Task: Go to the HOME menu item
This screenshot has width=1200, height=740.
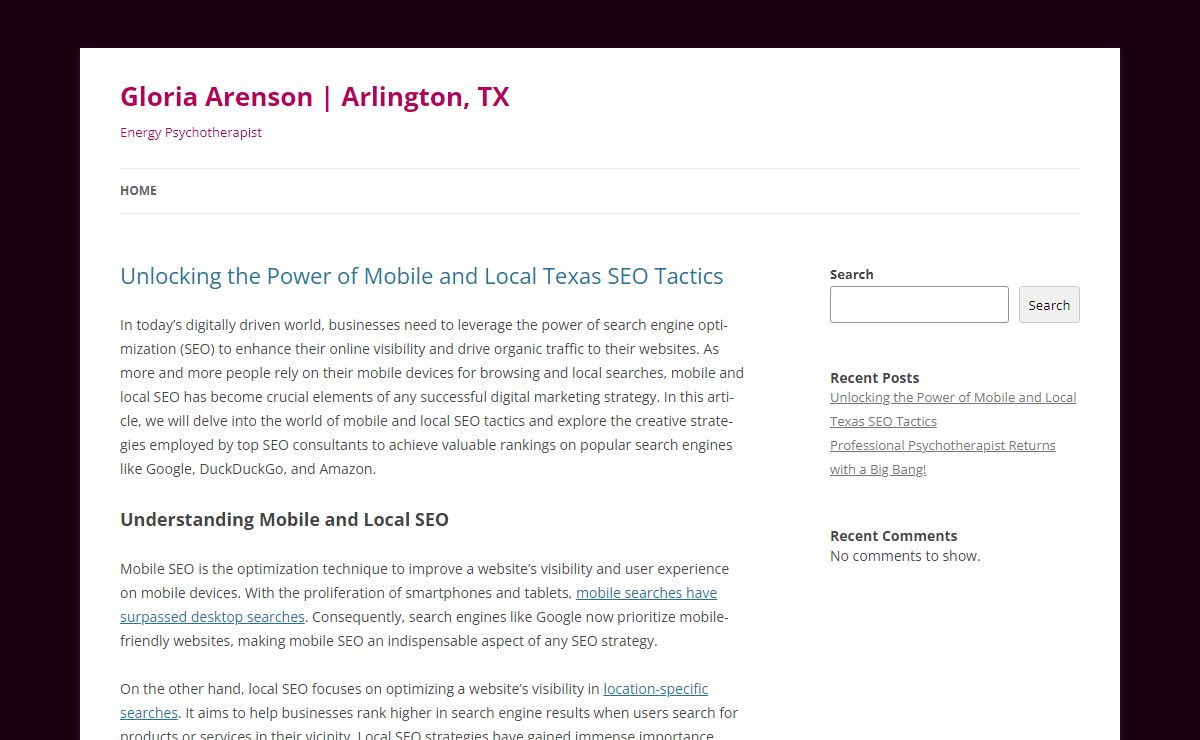Action: pyautogui.click(x=138, y=191)
